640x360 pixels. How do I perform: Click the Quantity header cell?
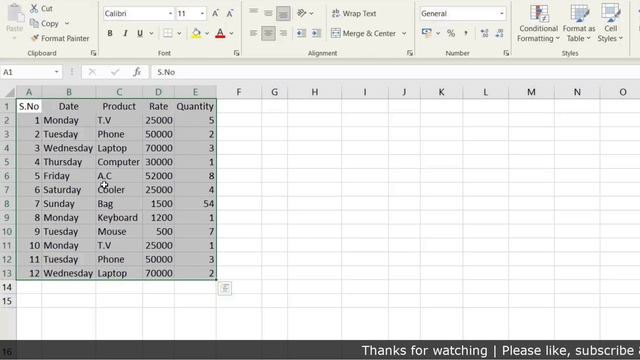tap(195, 107)
